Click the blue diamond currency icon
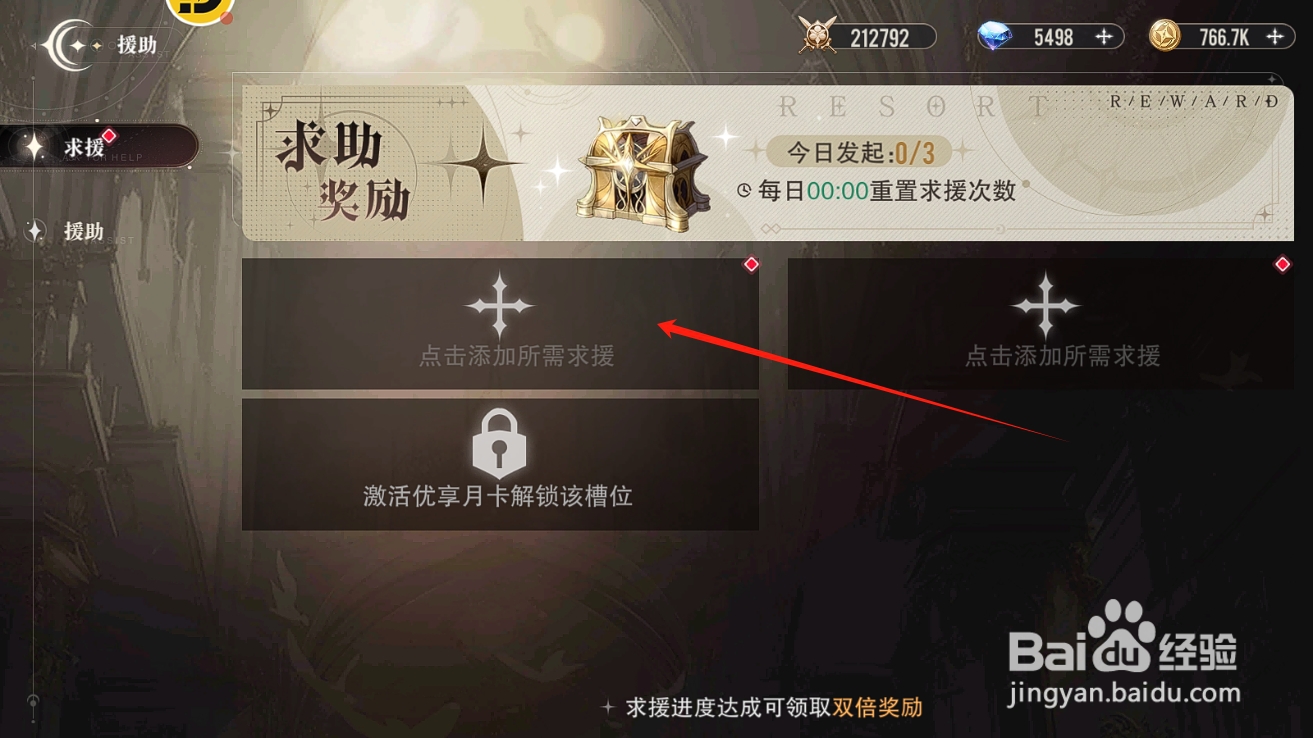This screenshot has width=1313, height=738. [997, 37]
